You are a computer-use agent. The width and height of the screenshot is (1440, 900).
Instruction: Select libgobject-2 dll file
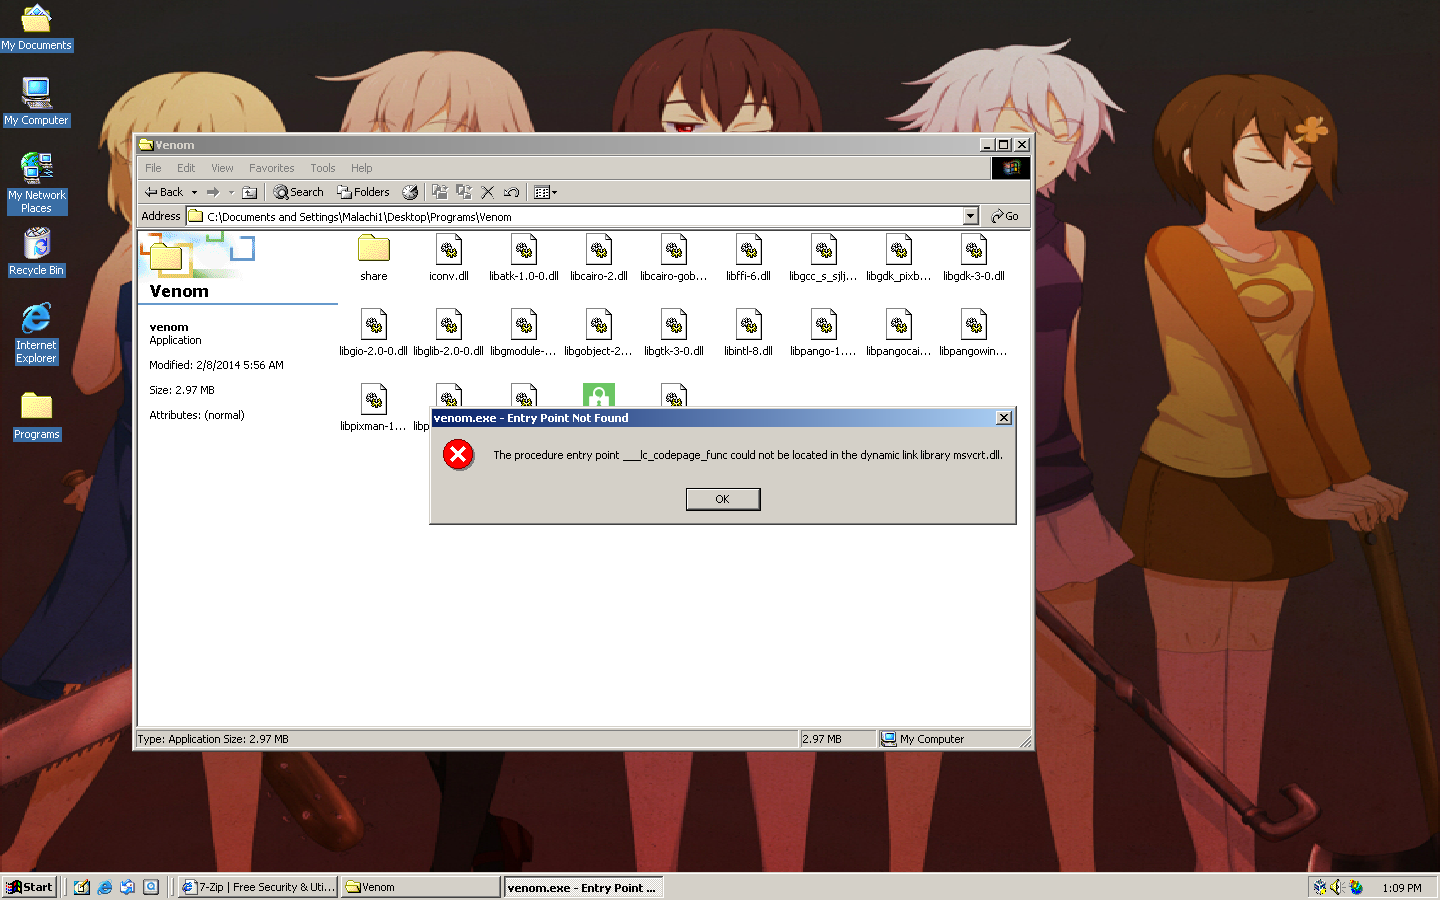pos(599,333)
